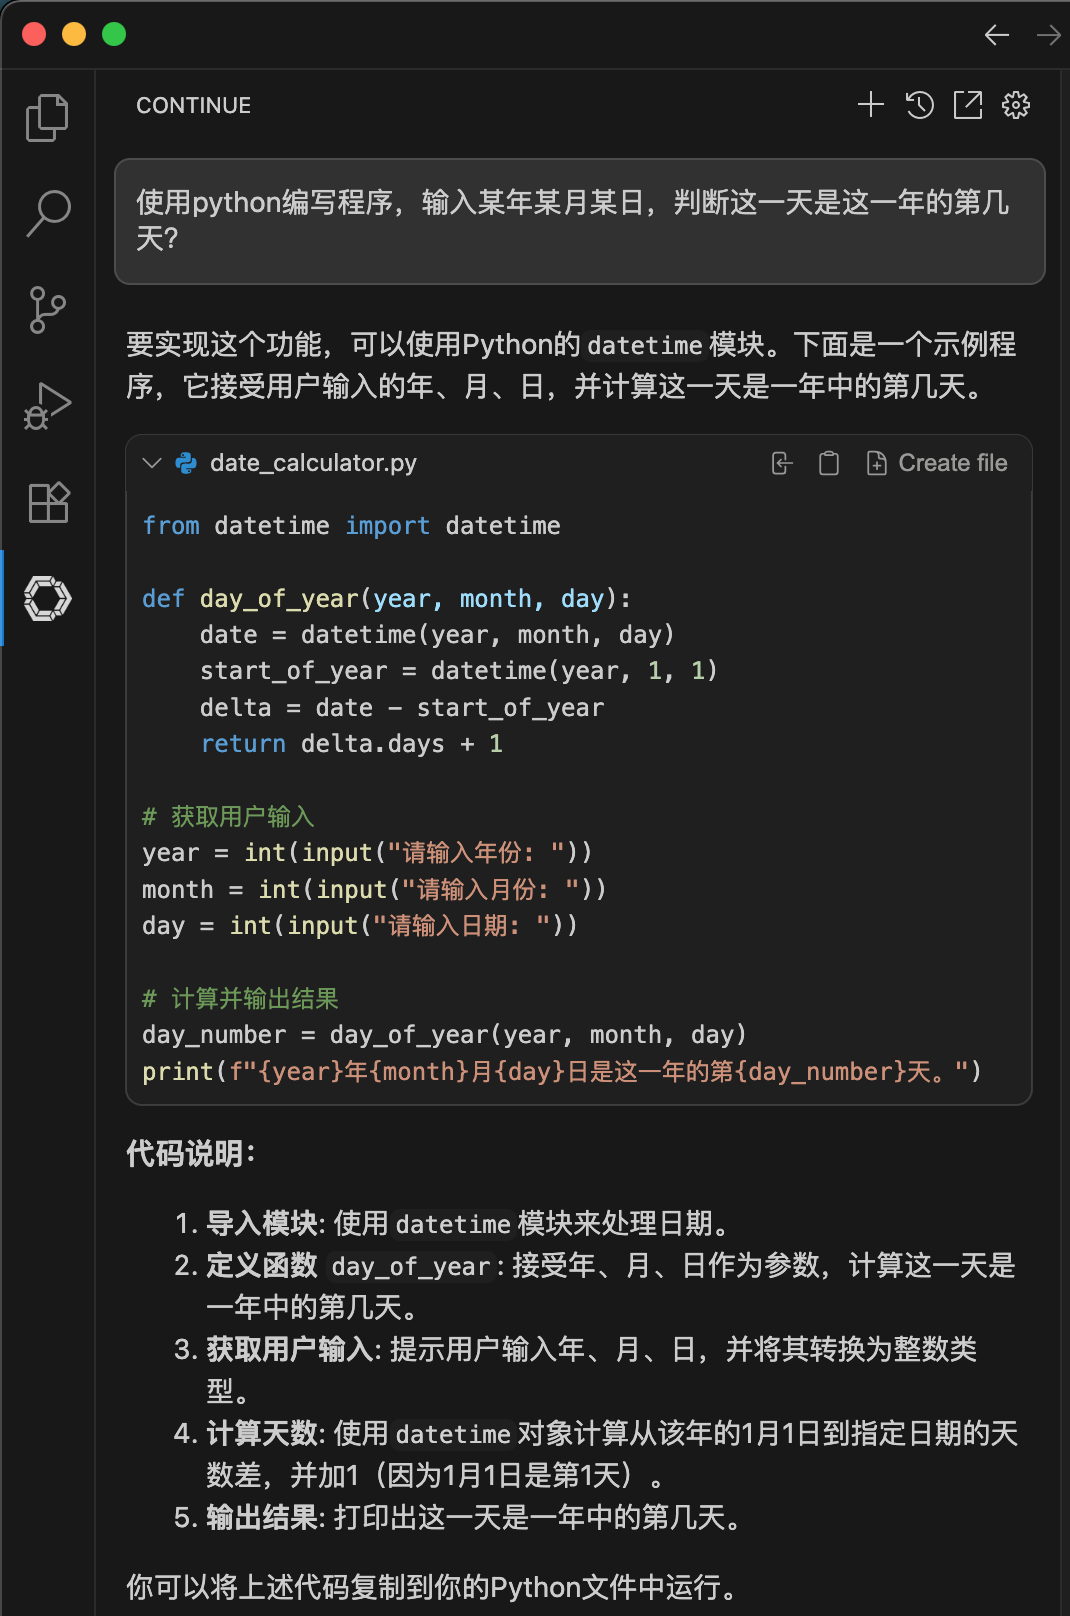
Task: Click the 'delta = date - start_of_year' line
Action: (x=402, y=708)
